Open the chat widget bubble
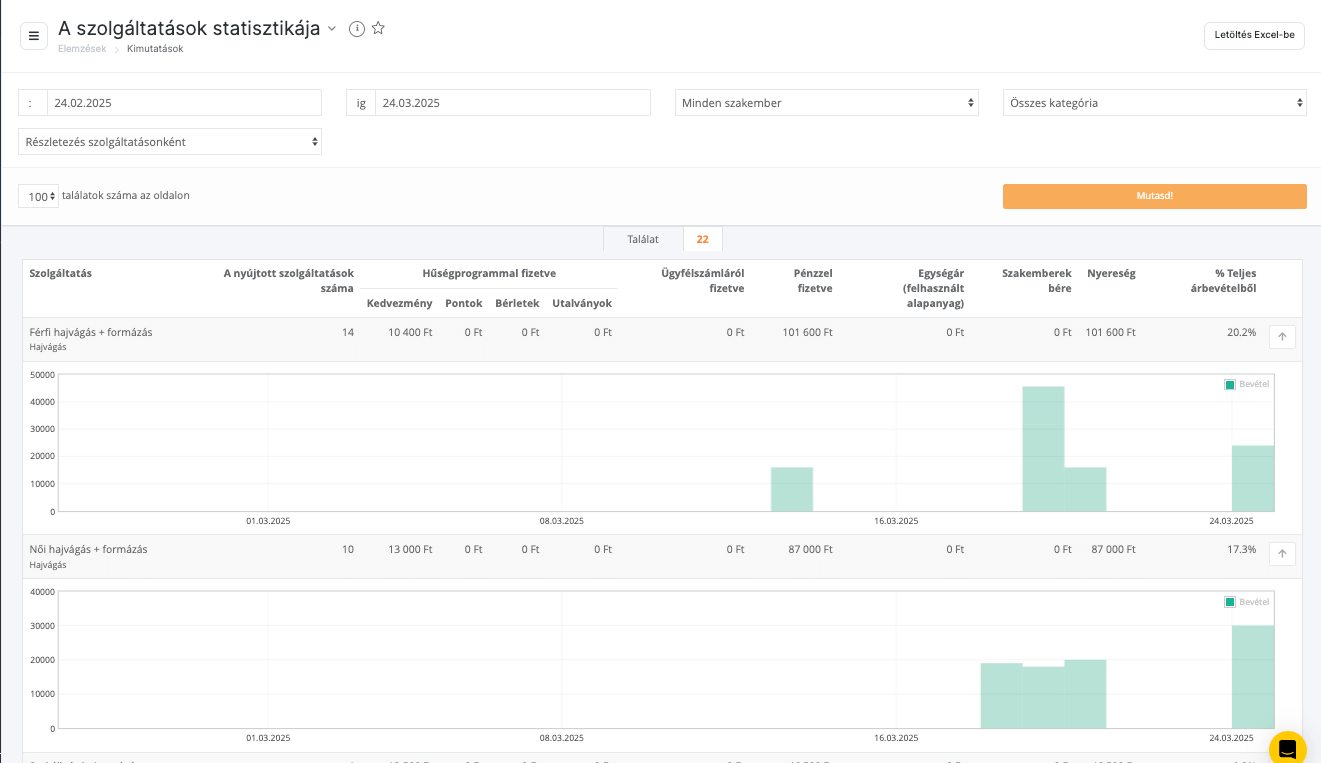Viewport: 1321px width, 763px height. point(1287,748)
